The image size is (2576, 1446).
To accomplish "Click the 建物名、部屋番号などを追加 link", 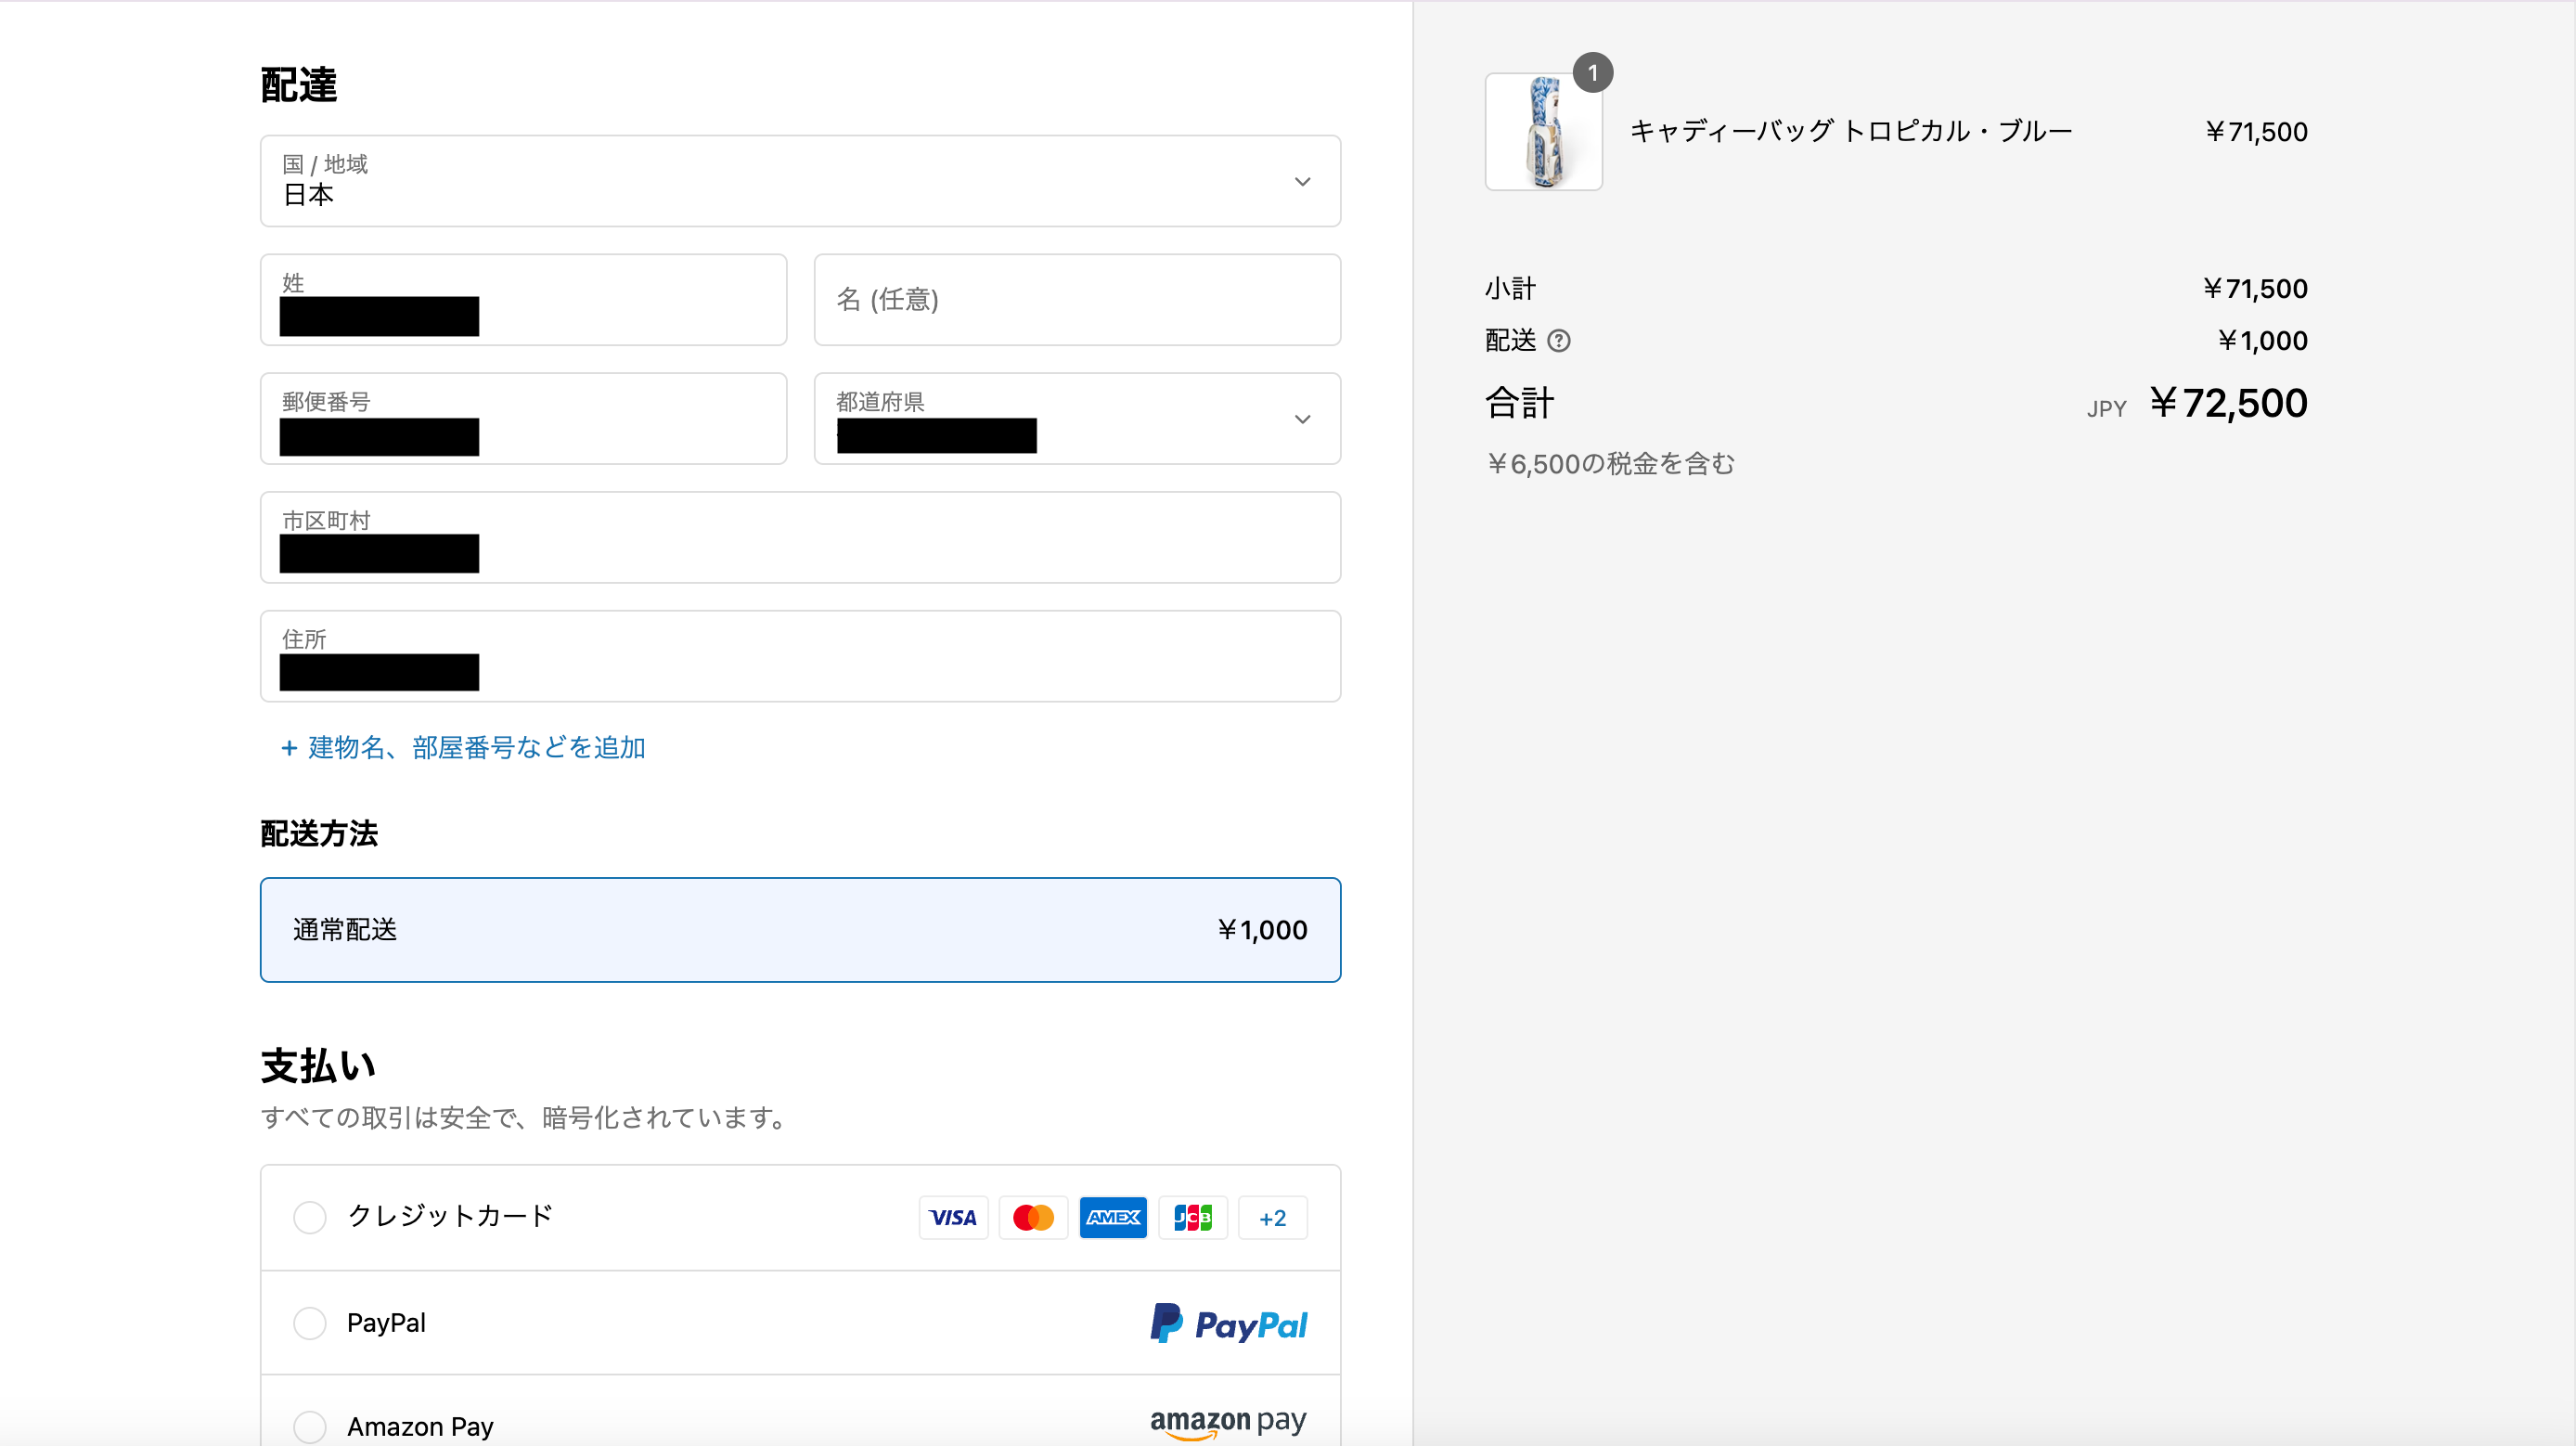I will 476,748.
